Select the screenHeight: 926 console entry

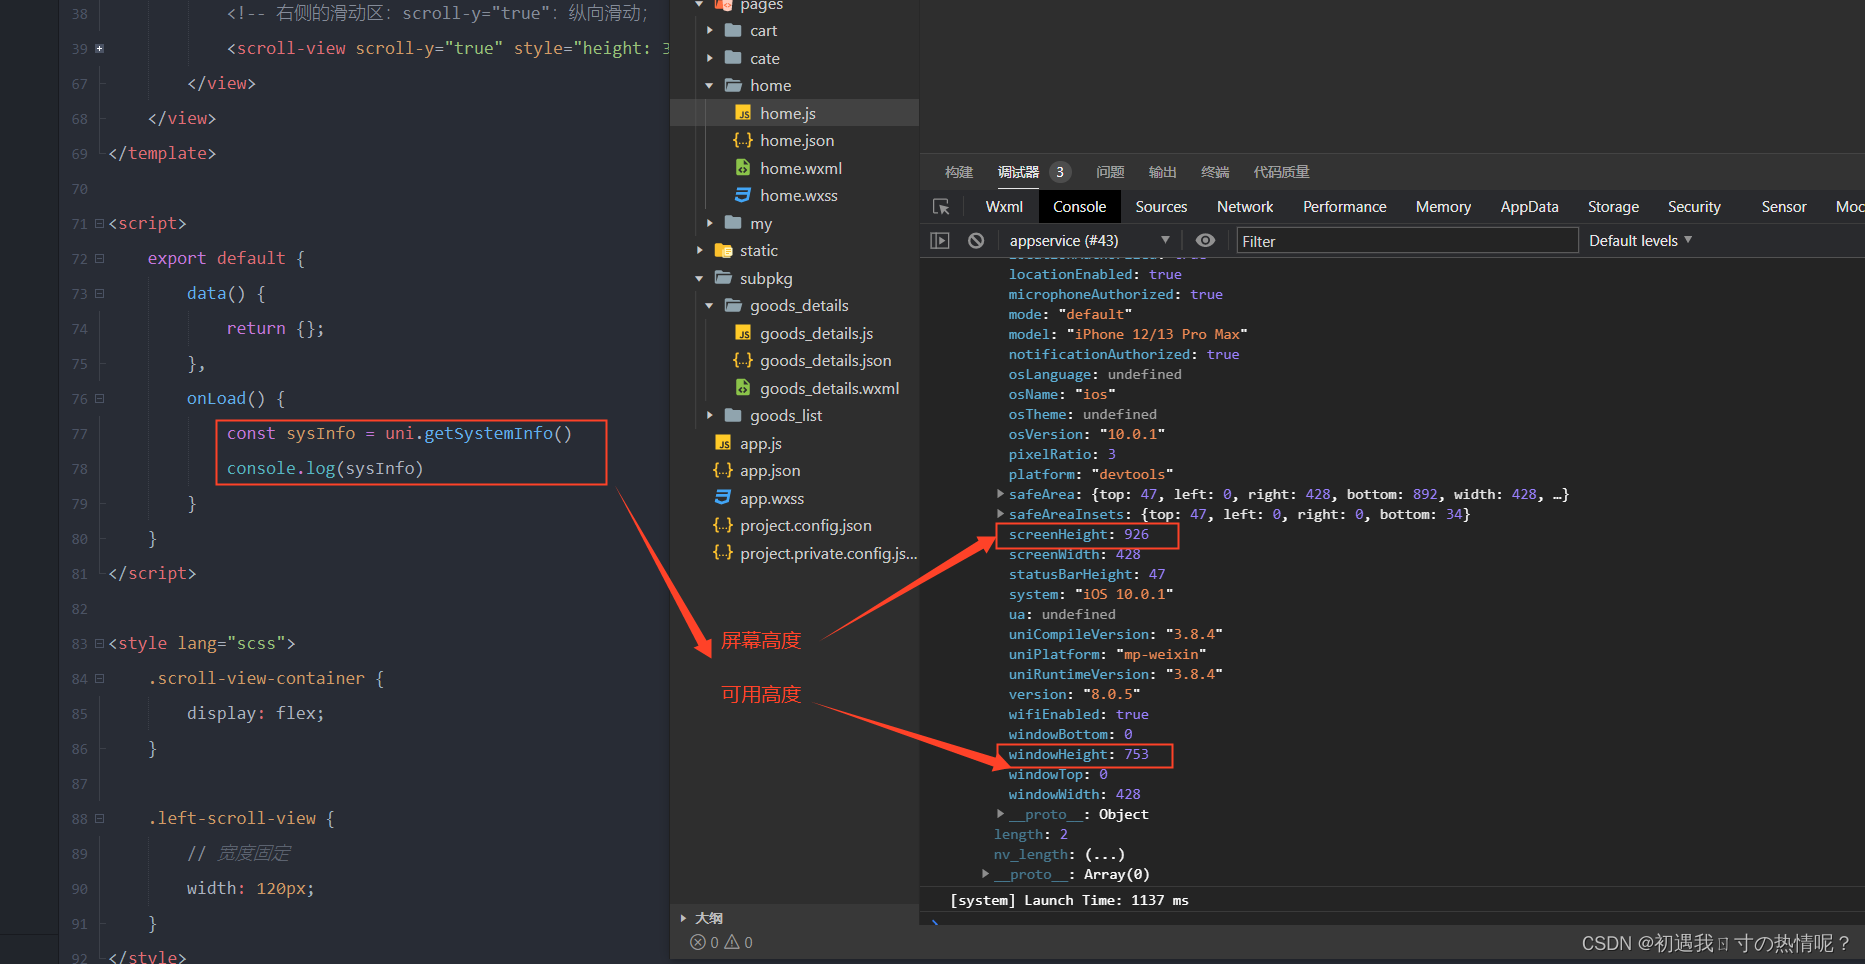[1078, 534]
